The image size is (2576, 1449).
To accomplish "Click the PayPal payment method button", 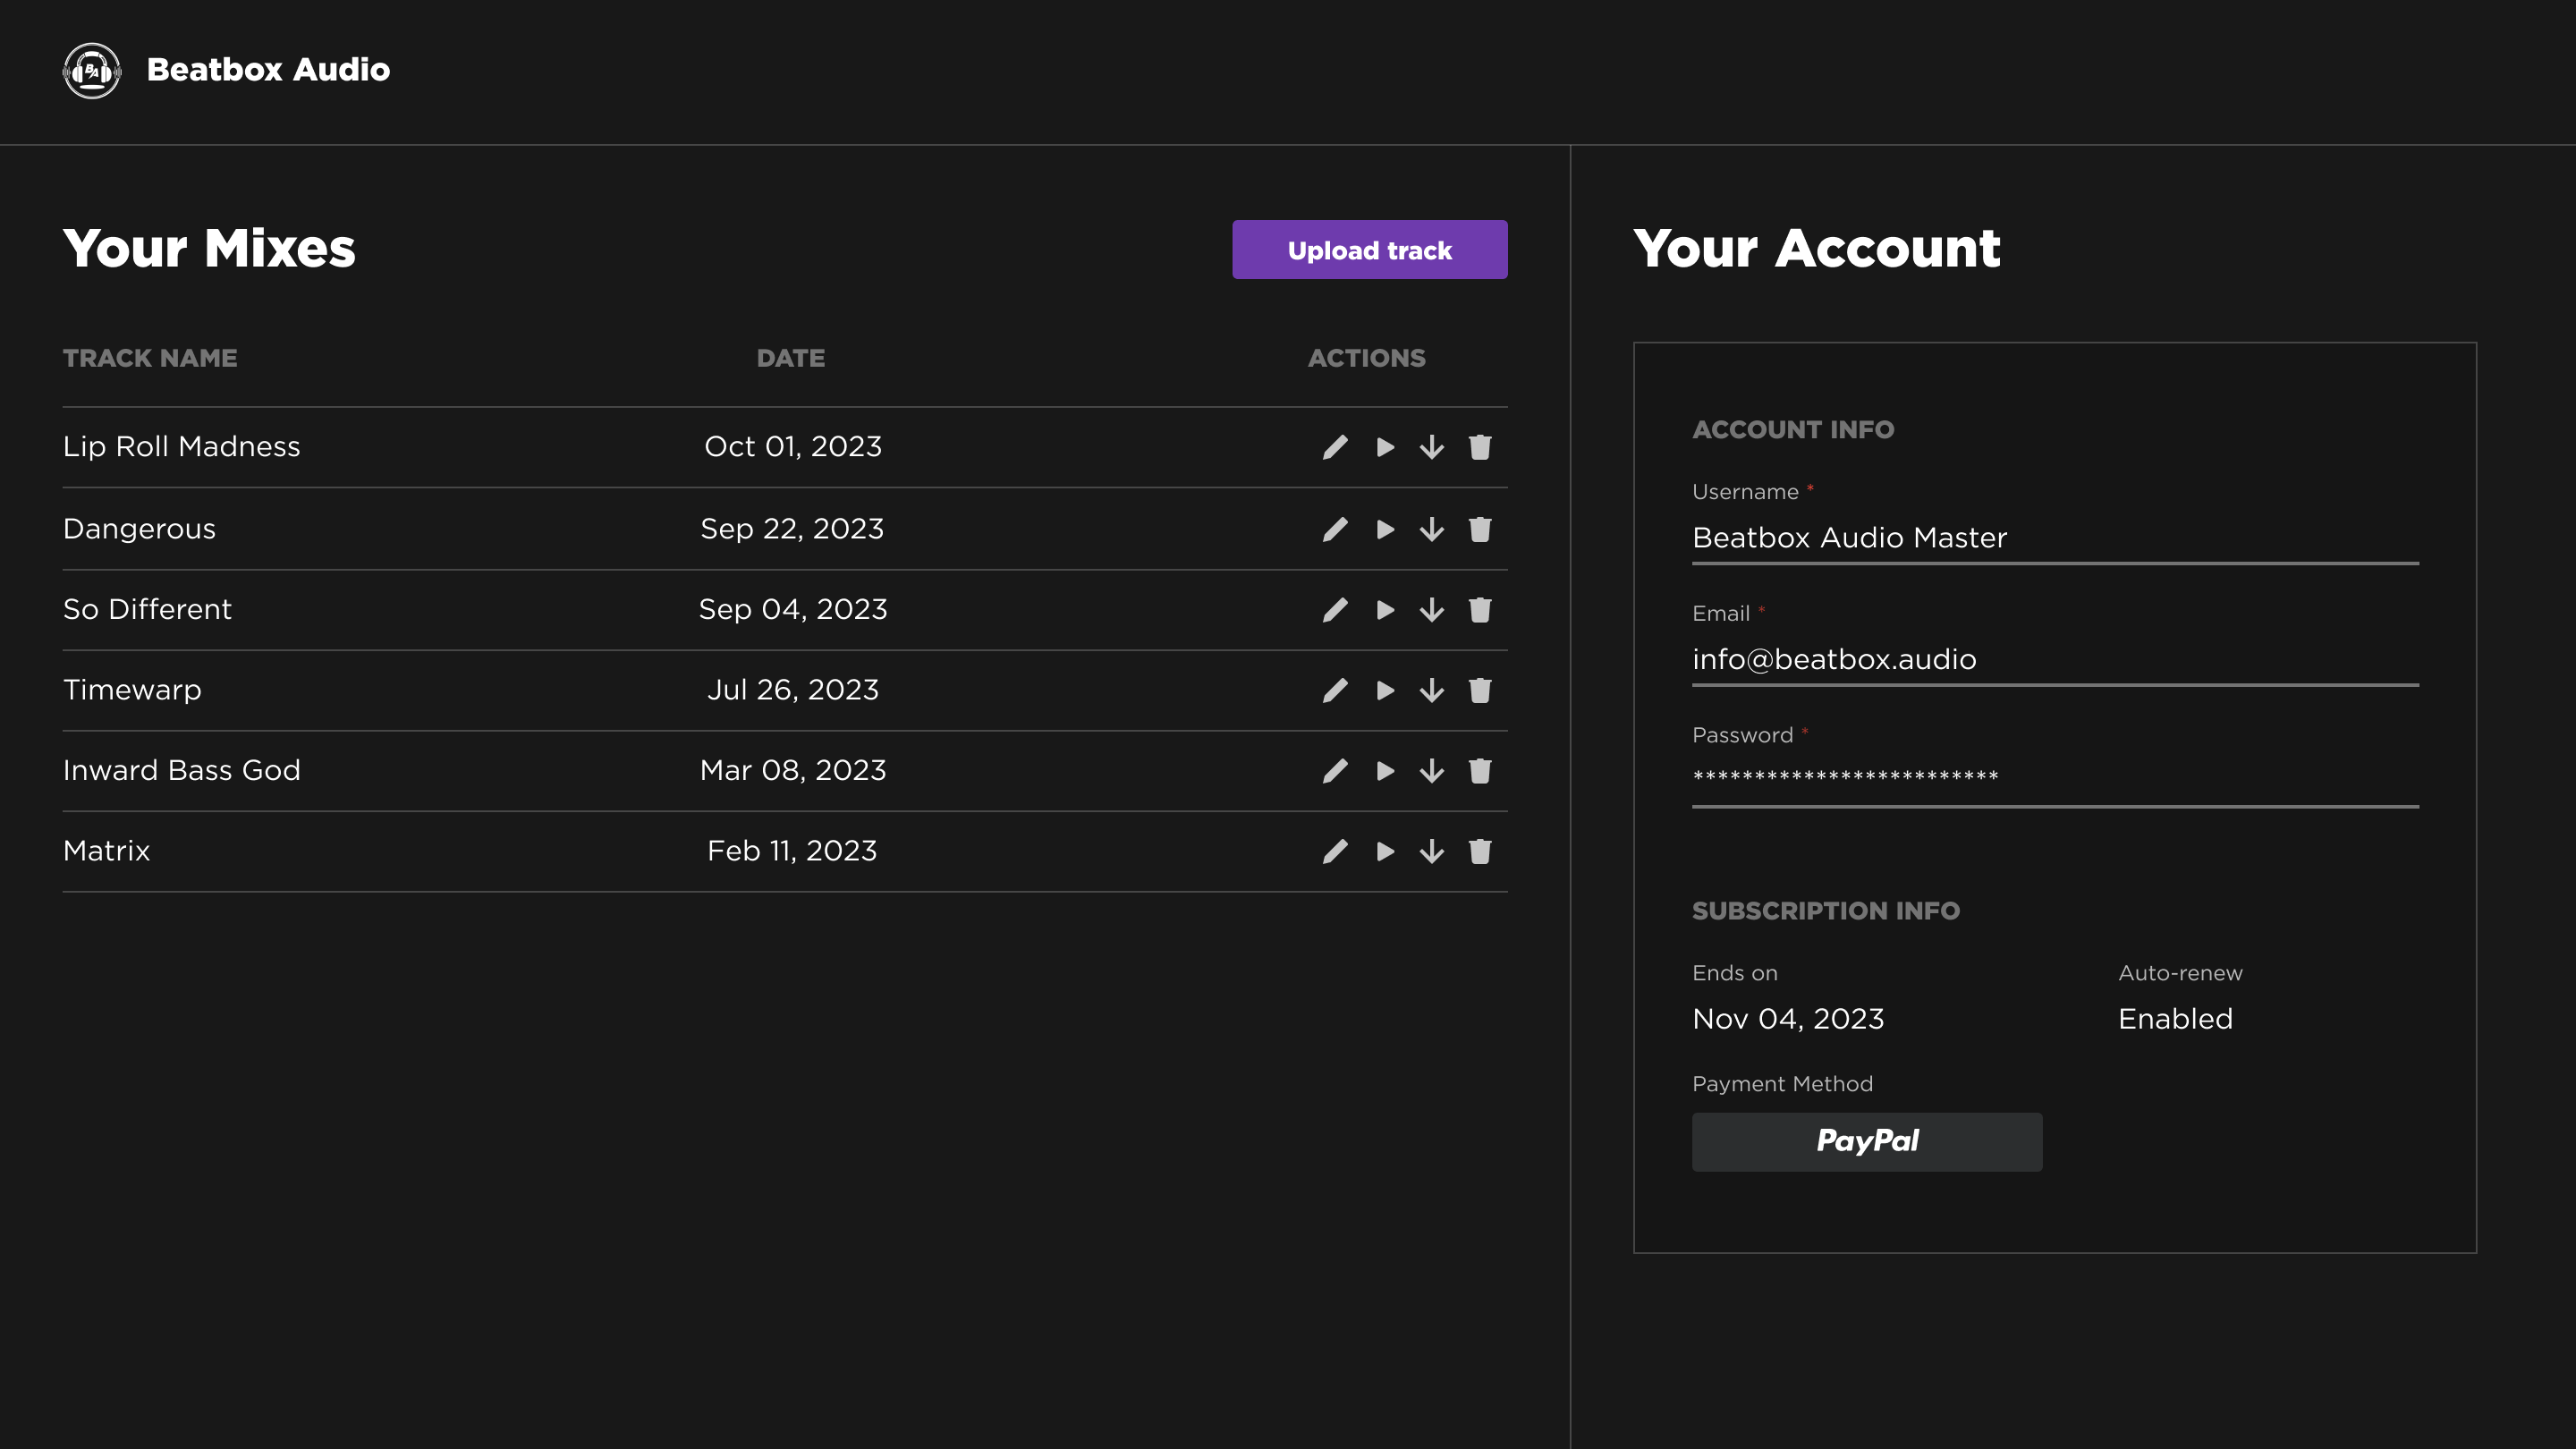I will (x=1867, y=1141).
